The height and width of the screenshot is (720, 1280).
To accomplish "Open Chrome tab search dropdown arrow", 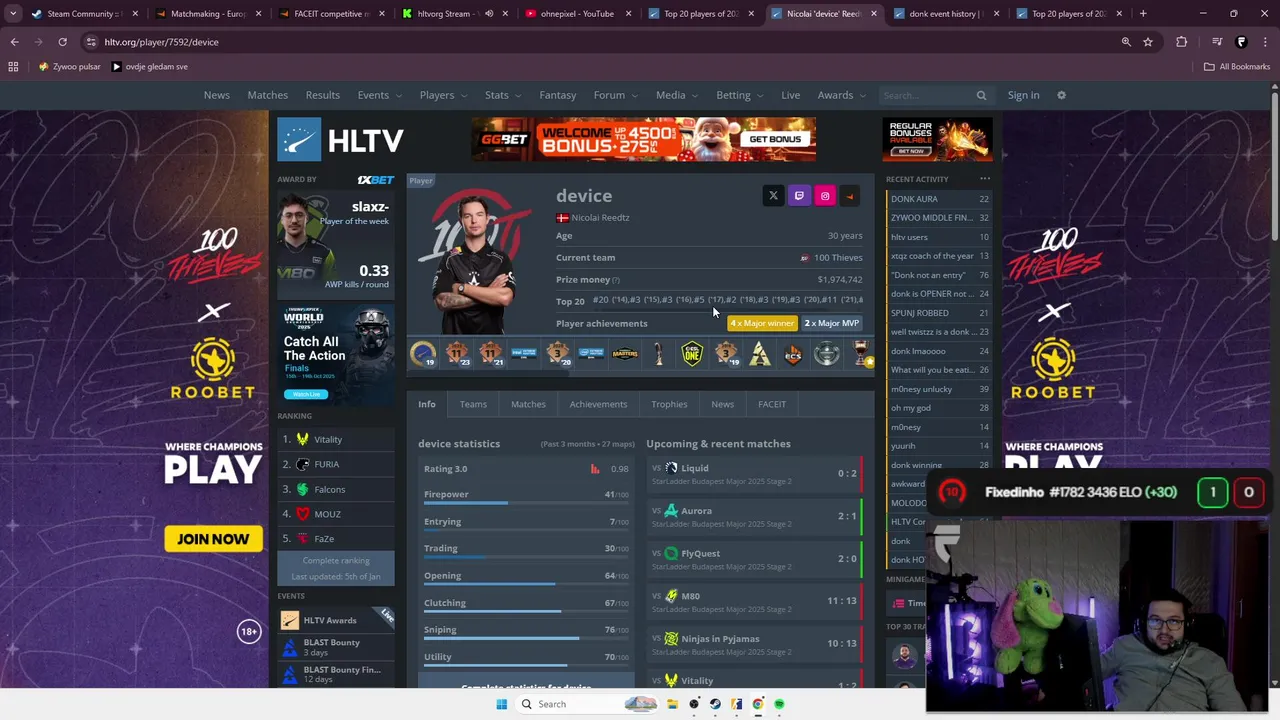I will point(13,14).
